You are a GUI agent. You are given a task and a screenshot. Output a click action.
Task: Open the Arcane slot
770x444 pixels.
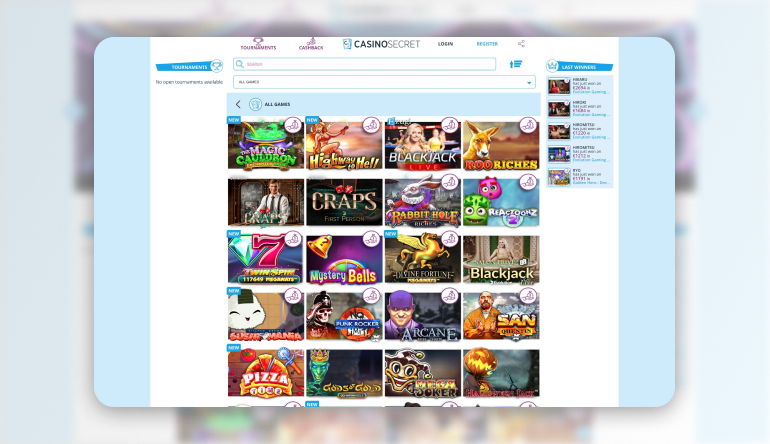click(422, 316)
